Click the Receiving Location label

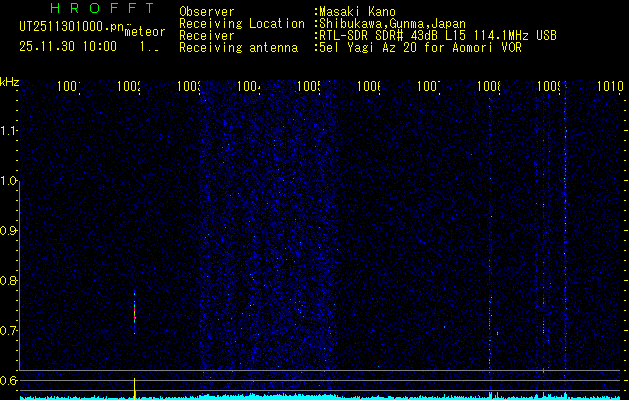[x=242, y=24]
